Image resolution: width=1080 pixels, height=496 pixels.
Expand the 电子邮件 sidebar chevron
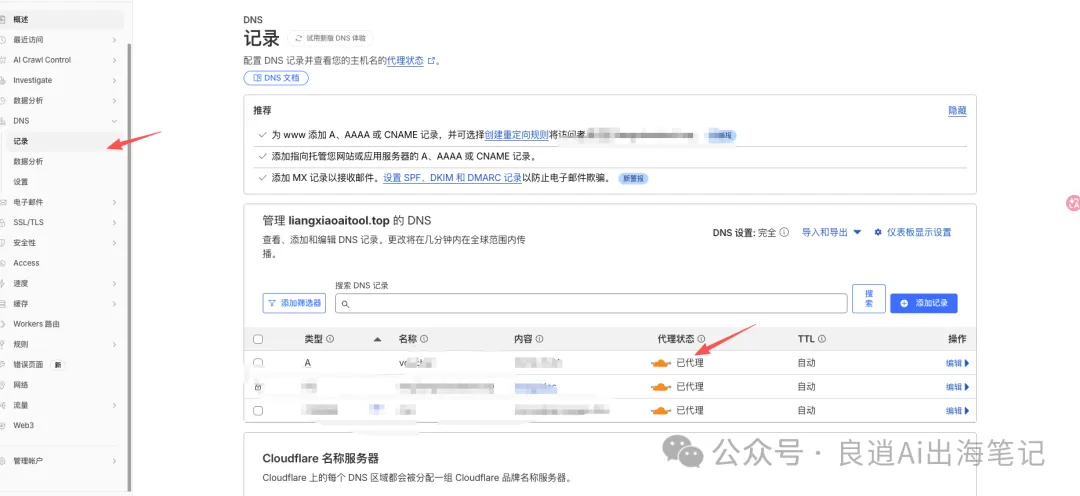click(x=114, y=203)
